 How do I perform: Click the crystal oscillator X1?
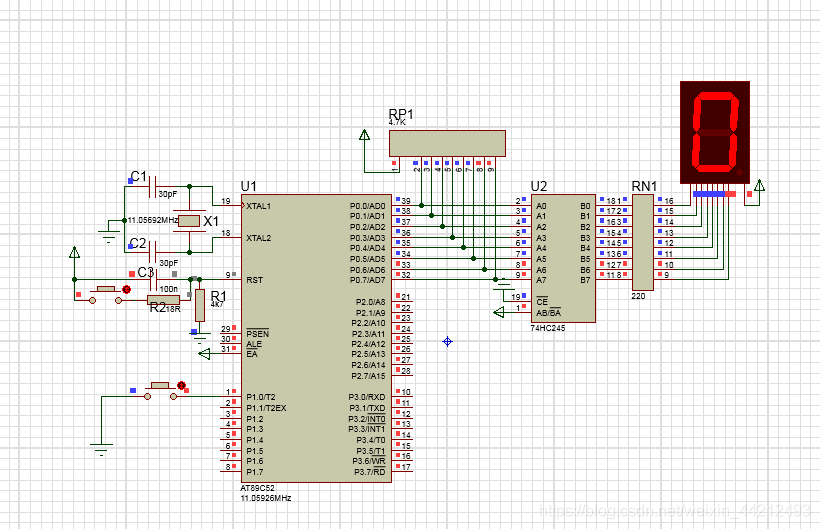(190, 221)
